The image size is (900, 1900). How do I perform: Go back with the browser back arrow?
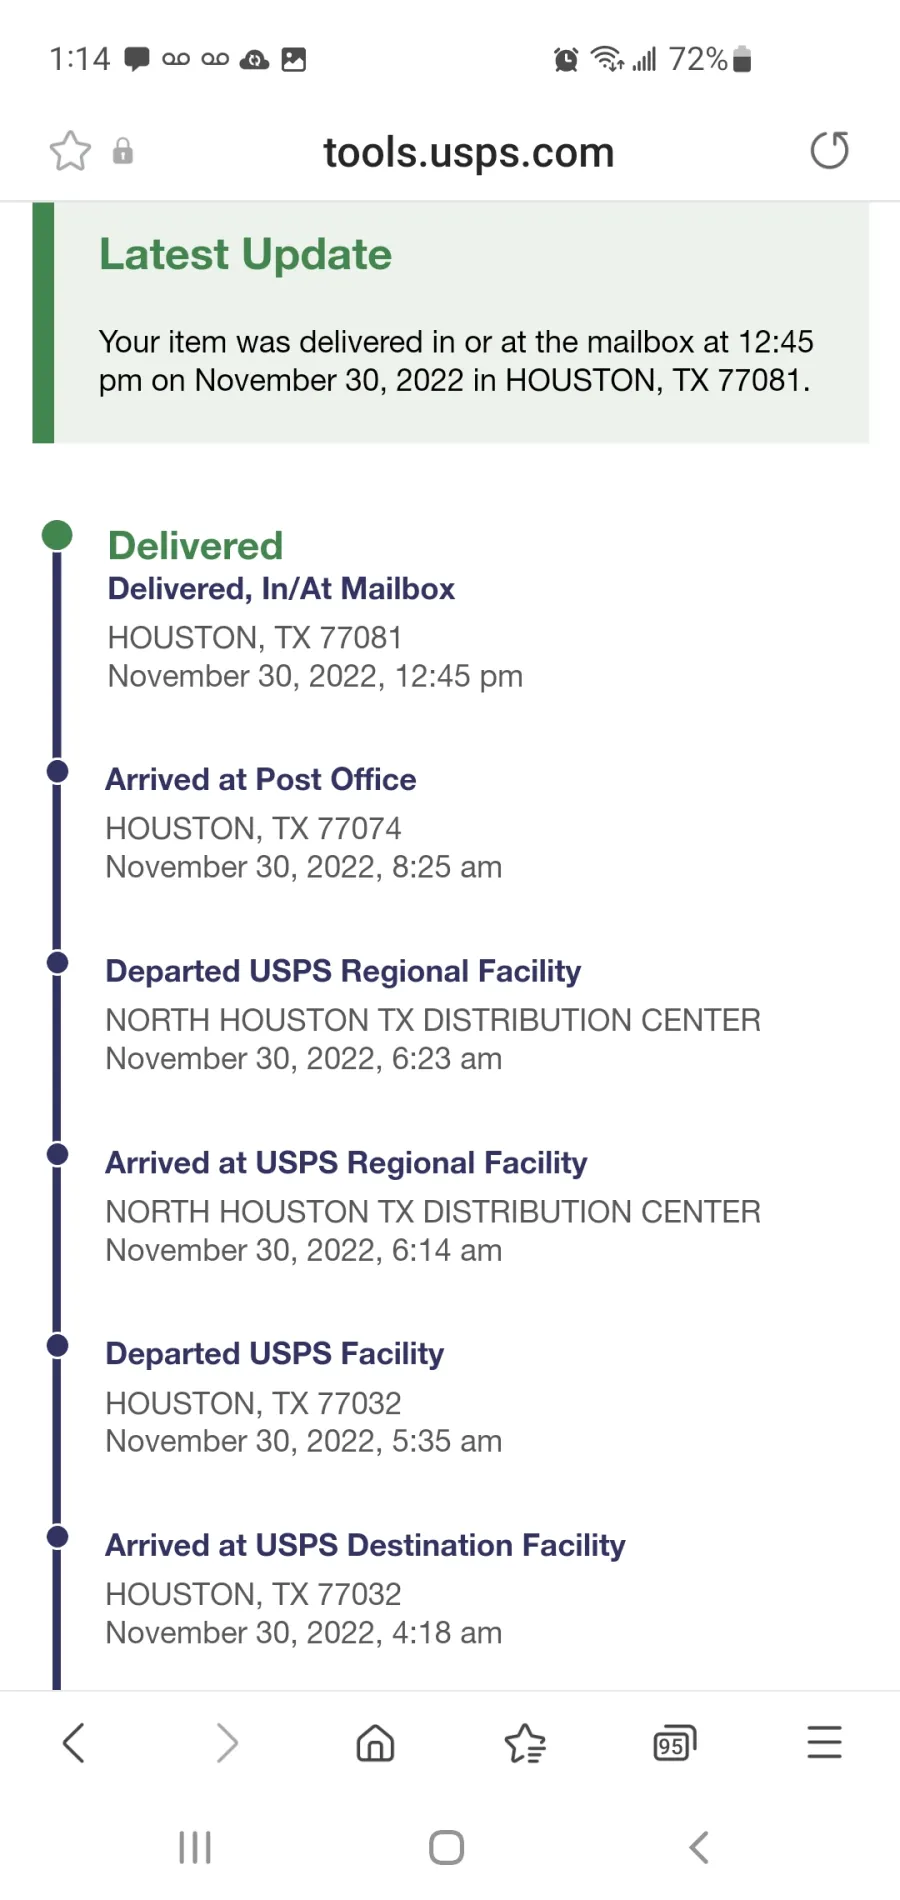click(74, 1743)
